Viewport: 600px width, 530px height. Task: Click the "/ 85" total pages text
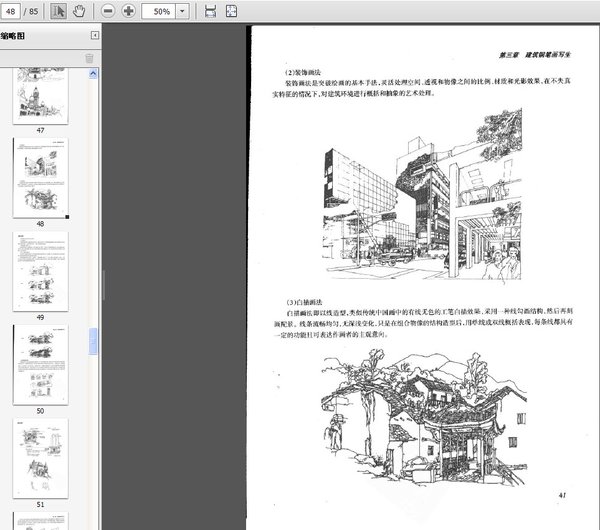(31, 11)
